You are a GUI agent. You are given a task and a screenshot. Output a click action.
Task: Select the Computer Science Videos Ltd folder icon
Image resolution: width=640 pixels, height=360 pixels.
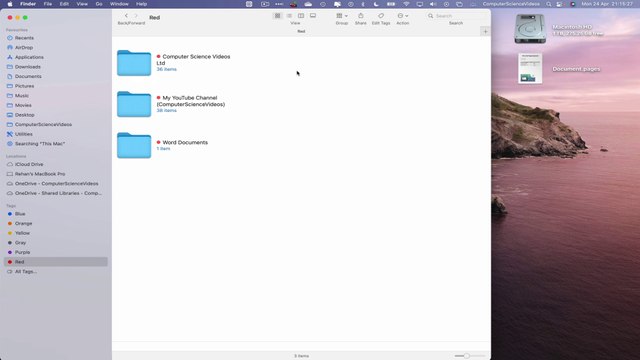coord(134,63)
